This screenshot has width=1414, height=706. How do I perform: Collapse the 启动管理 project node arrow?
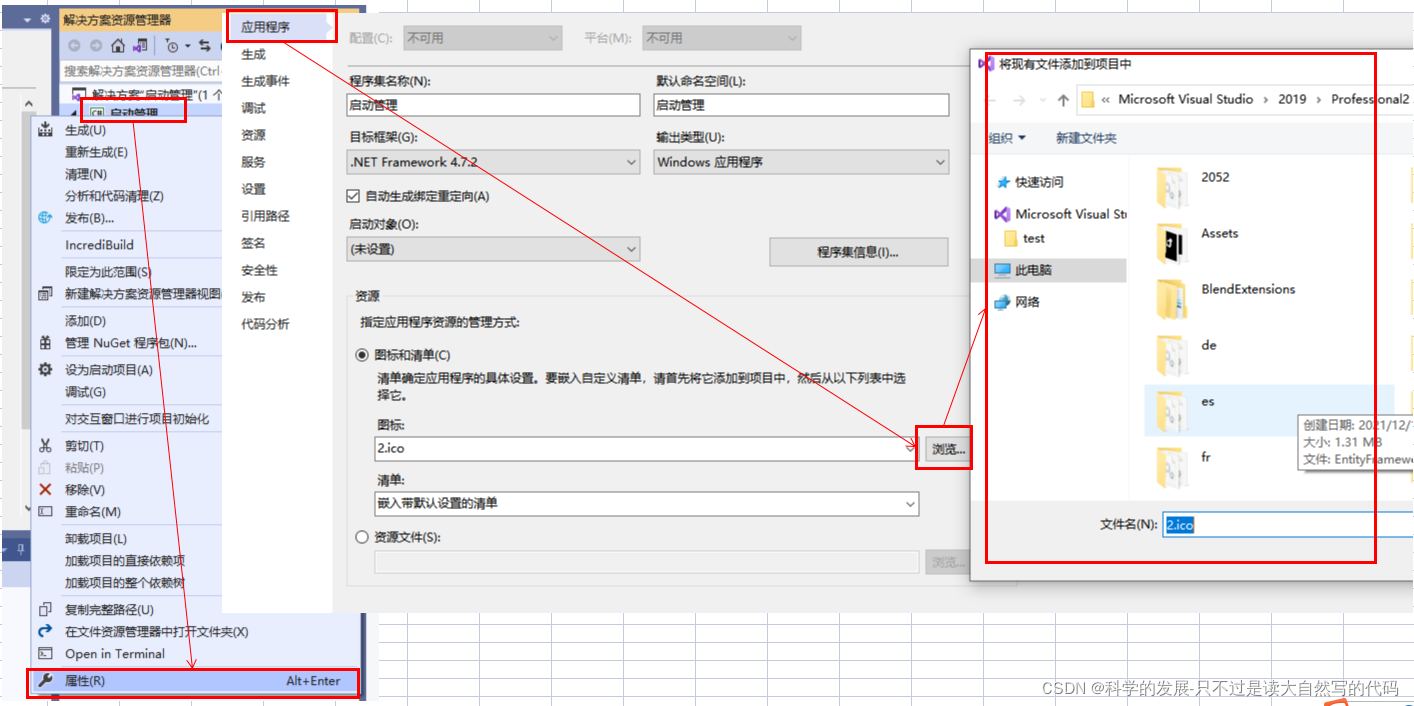(x=75, y=113)
